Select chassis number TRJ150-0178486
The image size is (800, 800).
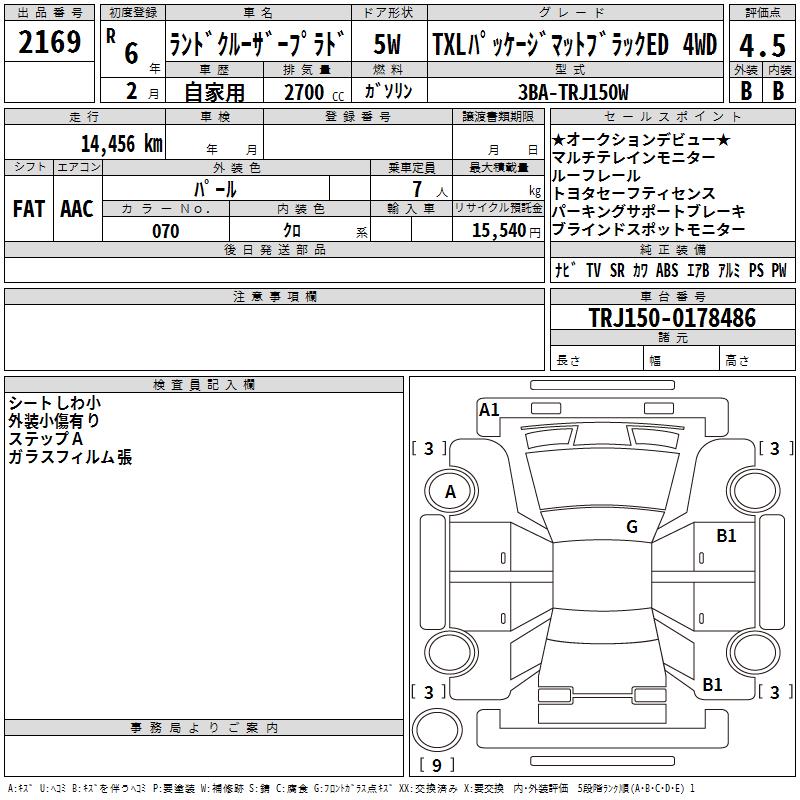(x=672, y=318)
